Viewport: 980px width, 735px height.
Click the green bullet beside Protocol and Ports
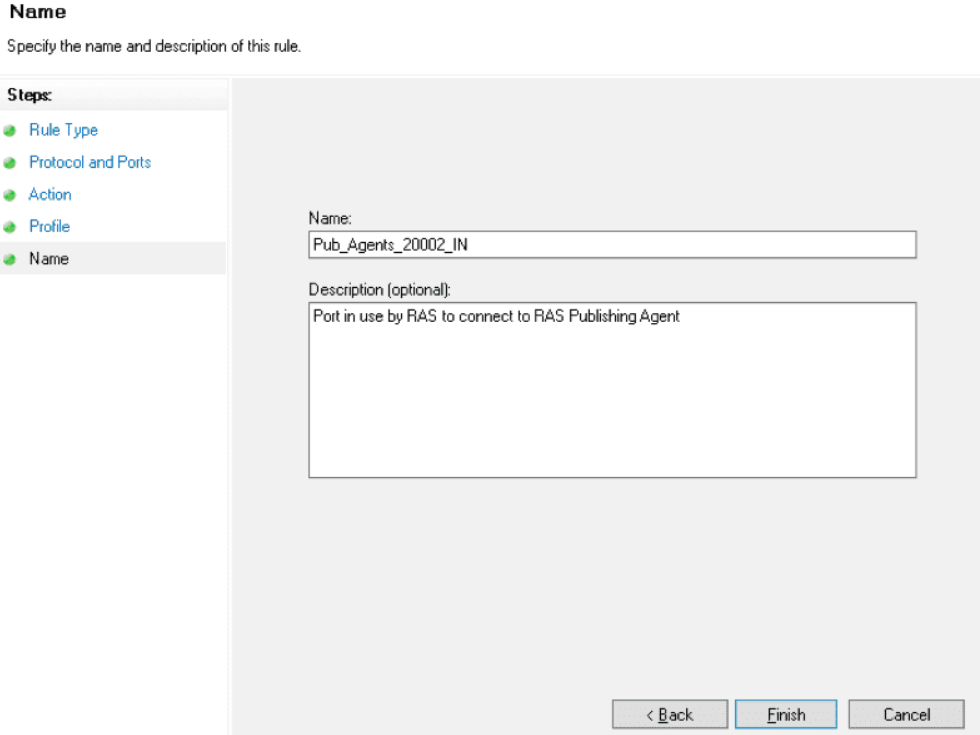(x=9, y=163)
